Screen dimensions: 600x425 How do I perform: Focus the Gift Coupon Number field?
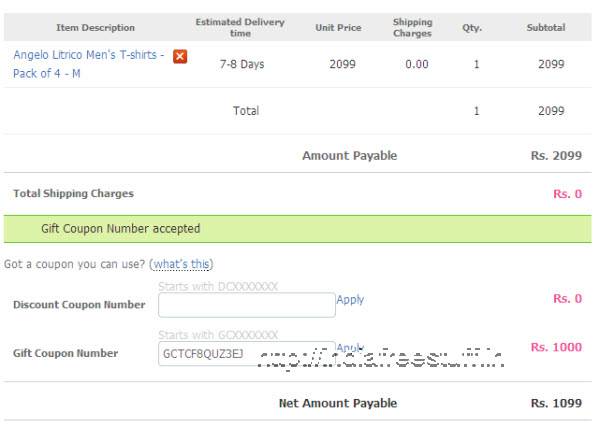pos(247,353)
